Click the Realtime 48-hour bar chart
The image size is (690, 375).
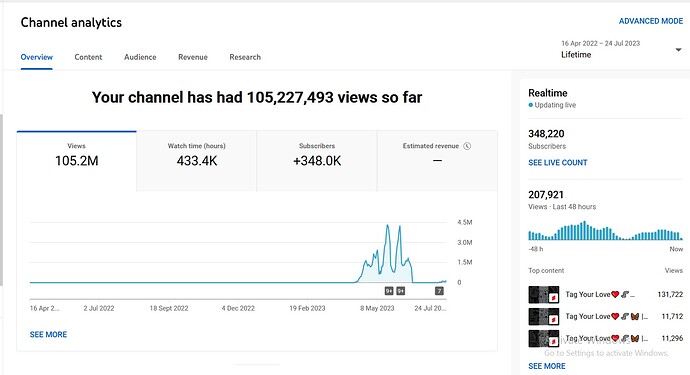(x=605, y=231)
